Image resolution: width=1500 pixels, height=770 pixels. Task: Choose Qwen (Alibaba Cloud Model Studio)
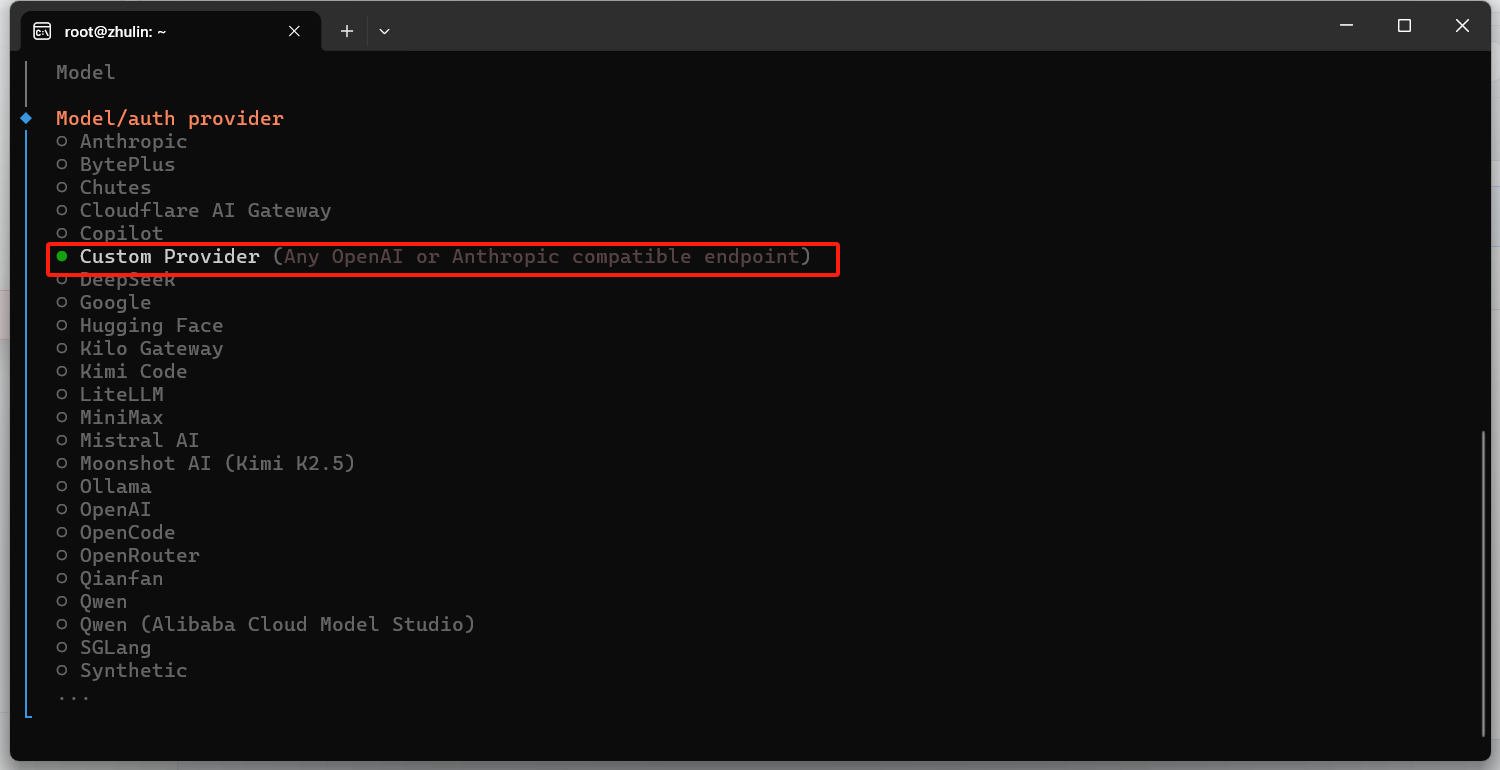[x=266, y=625]
